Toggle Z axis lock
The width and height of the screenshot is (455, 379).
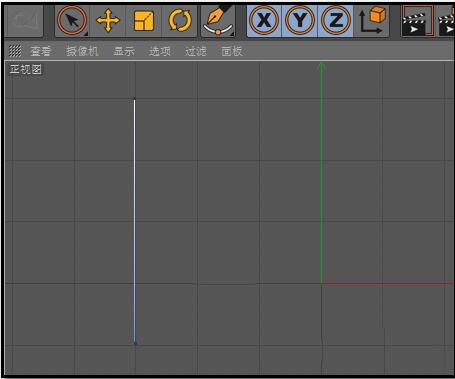click(x=335, y=21)
